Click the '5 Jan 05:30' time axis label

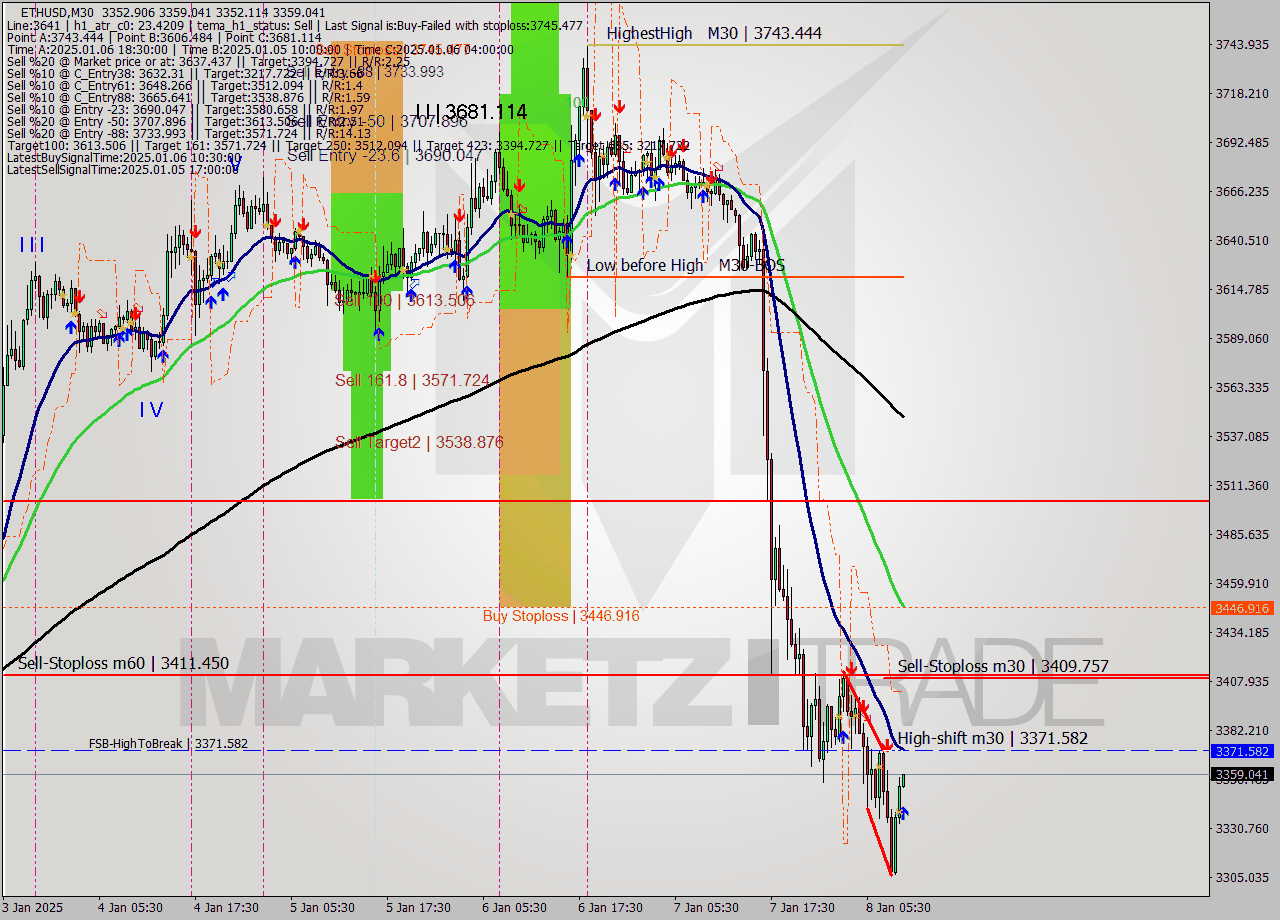coord(322,908)
